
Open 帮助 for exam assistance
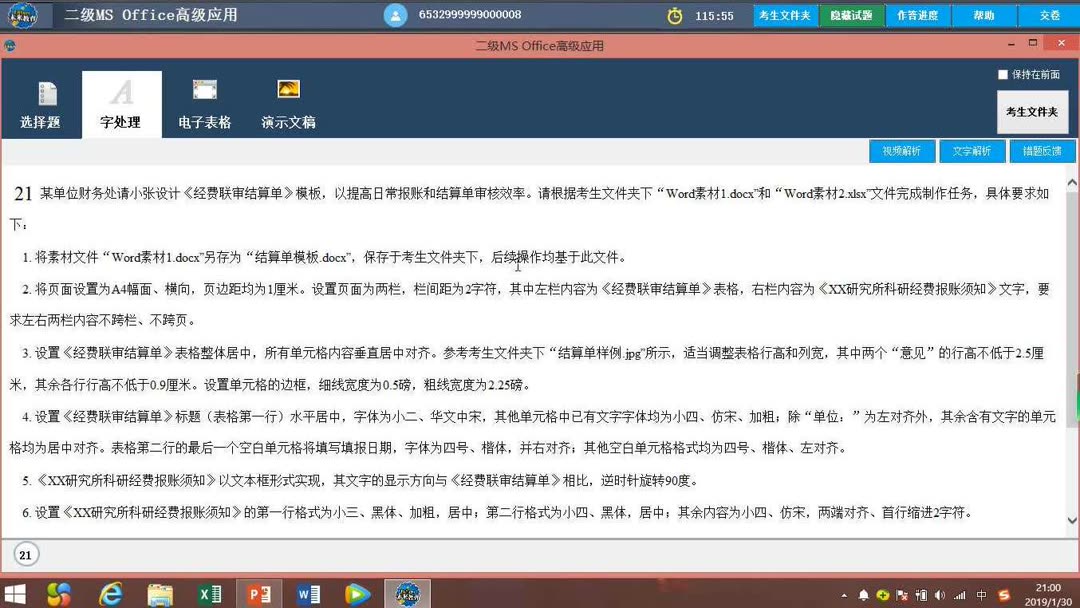coord(984,15)
